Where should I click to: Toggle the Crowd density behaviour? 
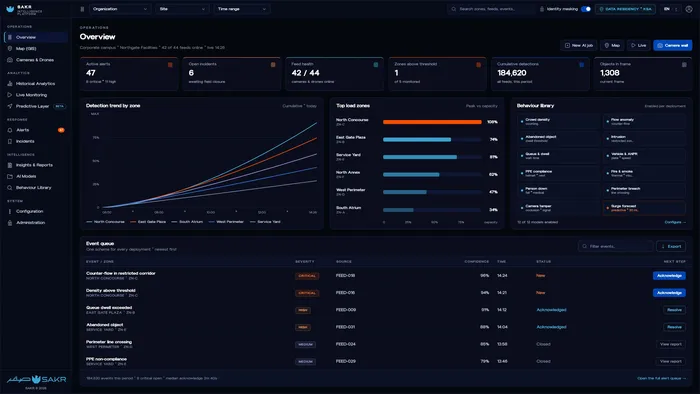(558, 121)
